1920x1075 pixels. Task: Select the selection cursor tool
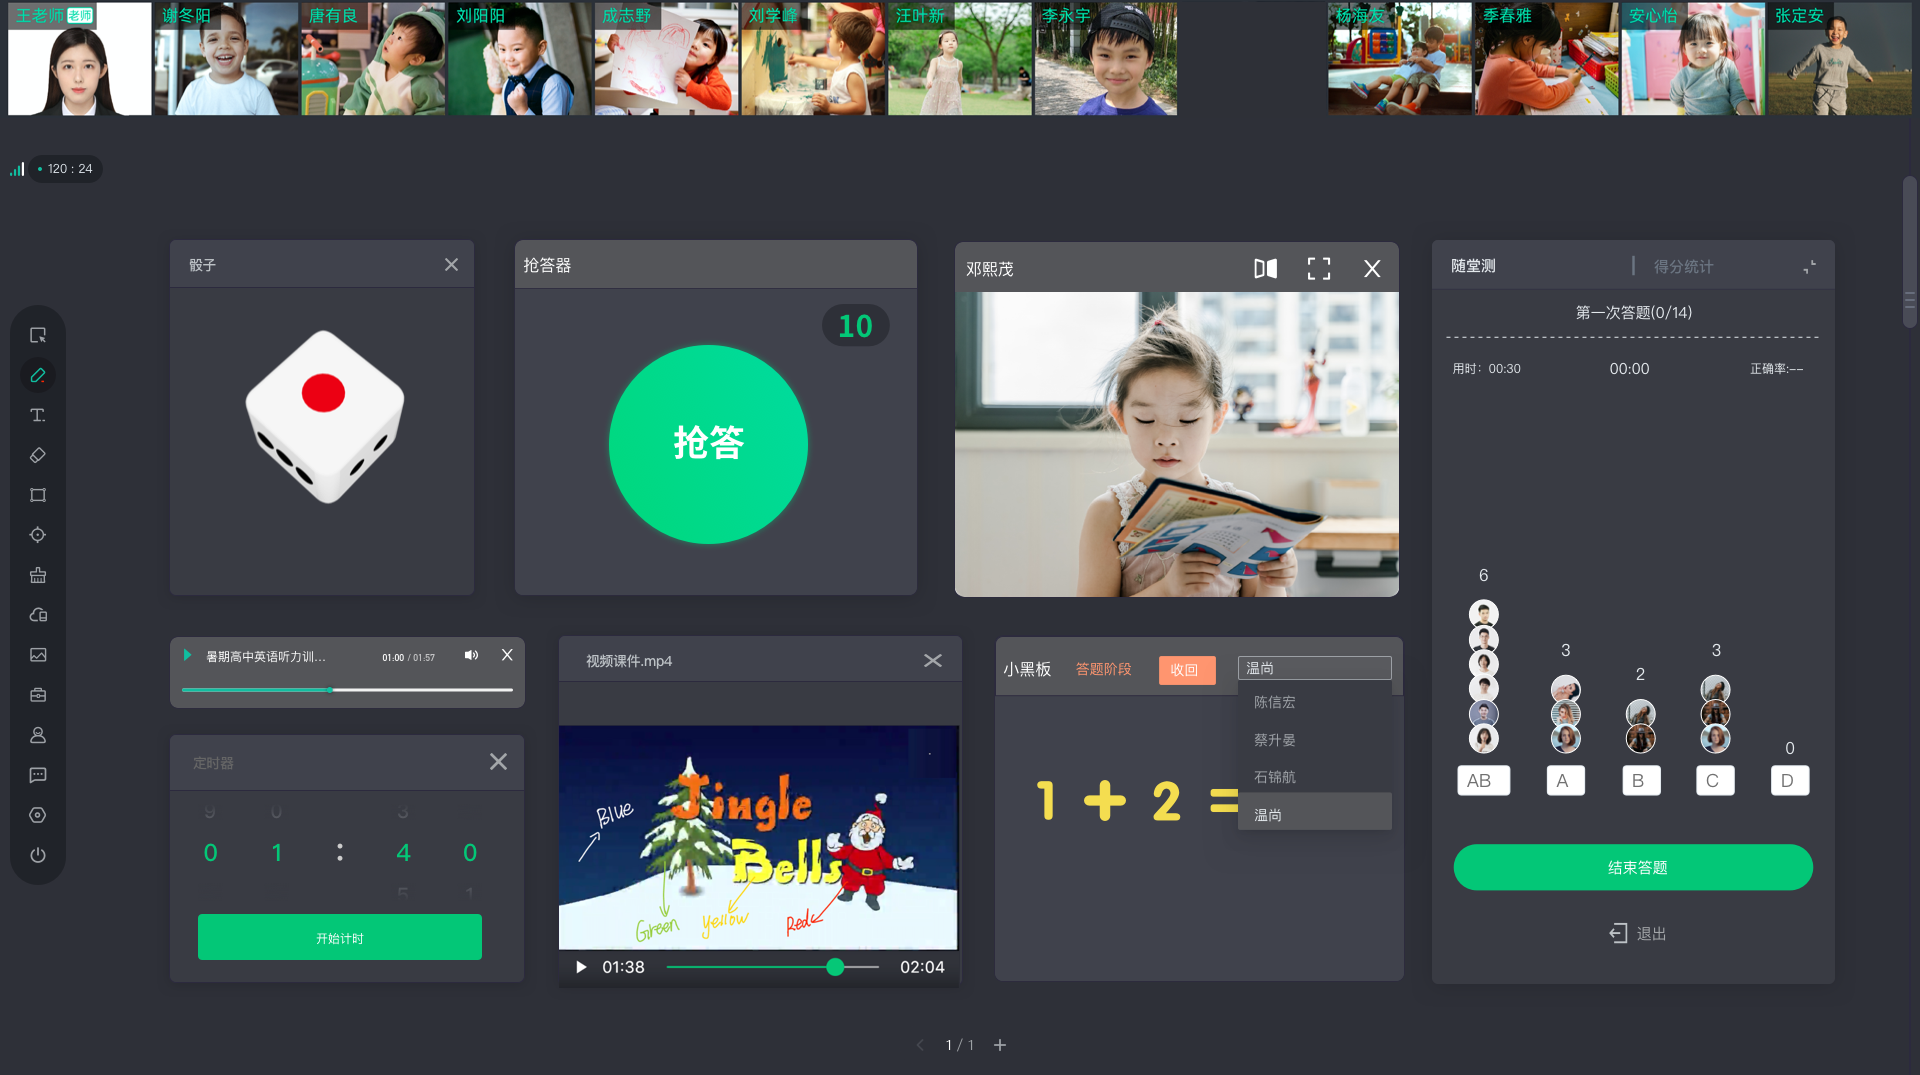pos(38,335)
